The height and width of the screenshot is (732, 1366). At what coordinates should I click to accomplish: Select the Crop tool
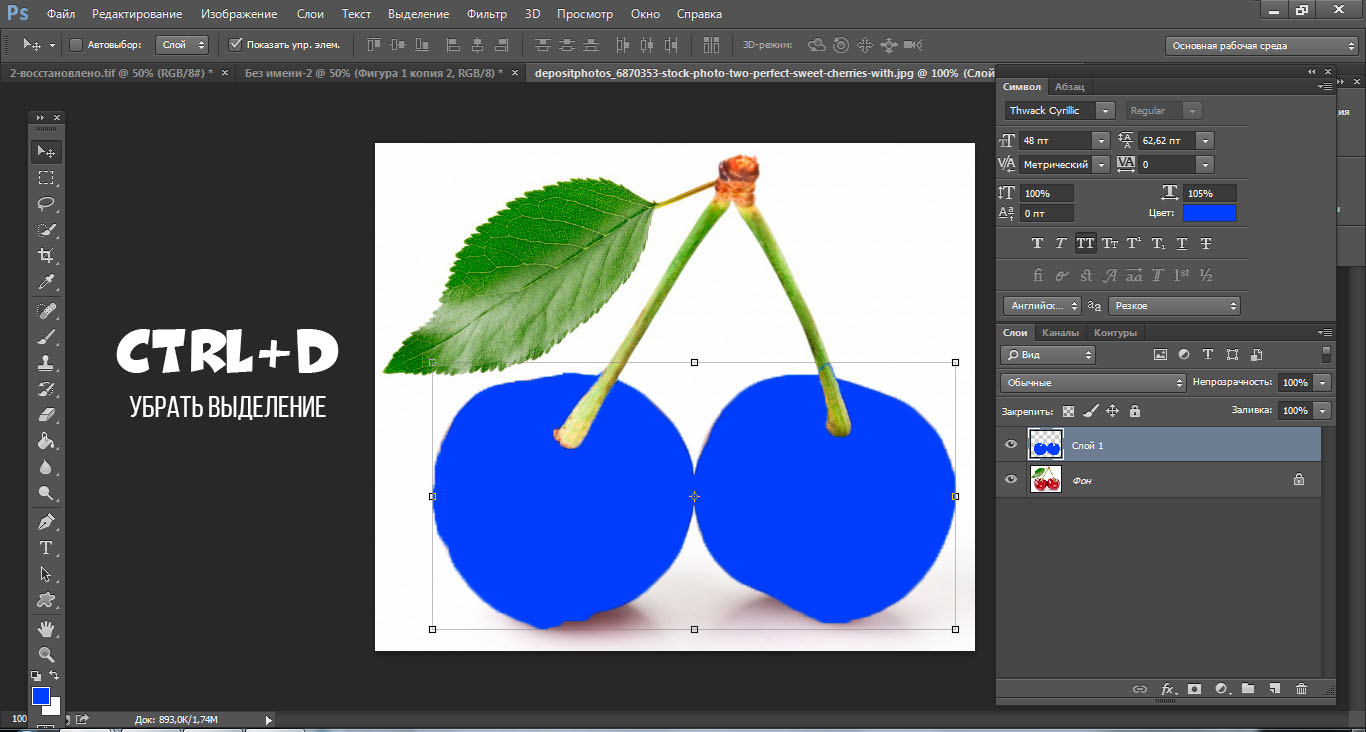coord(46,256)
